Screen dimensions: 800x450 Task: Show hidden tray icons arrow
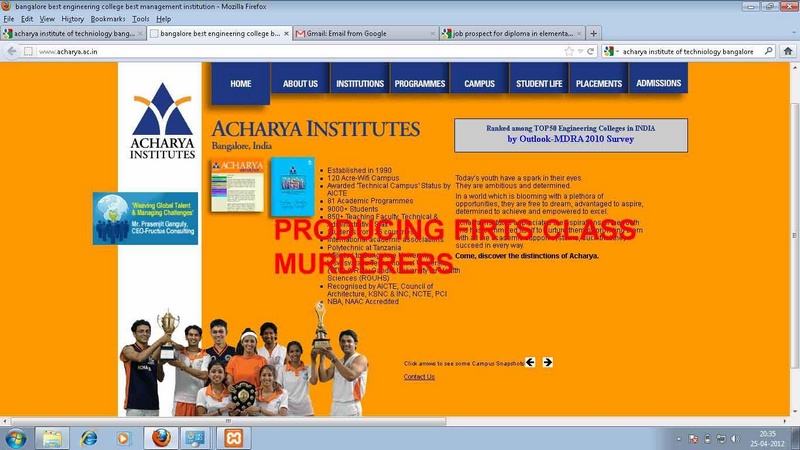click(x=679, y=439)
